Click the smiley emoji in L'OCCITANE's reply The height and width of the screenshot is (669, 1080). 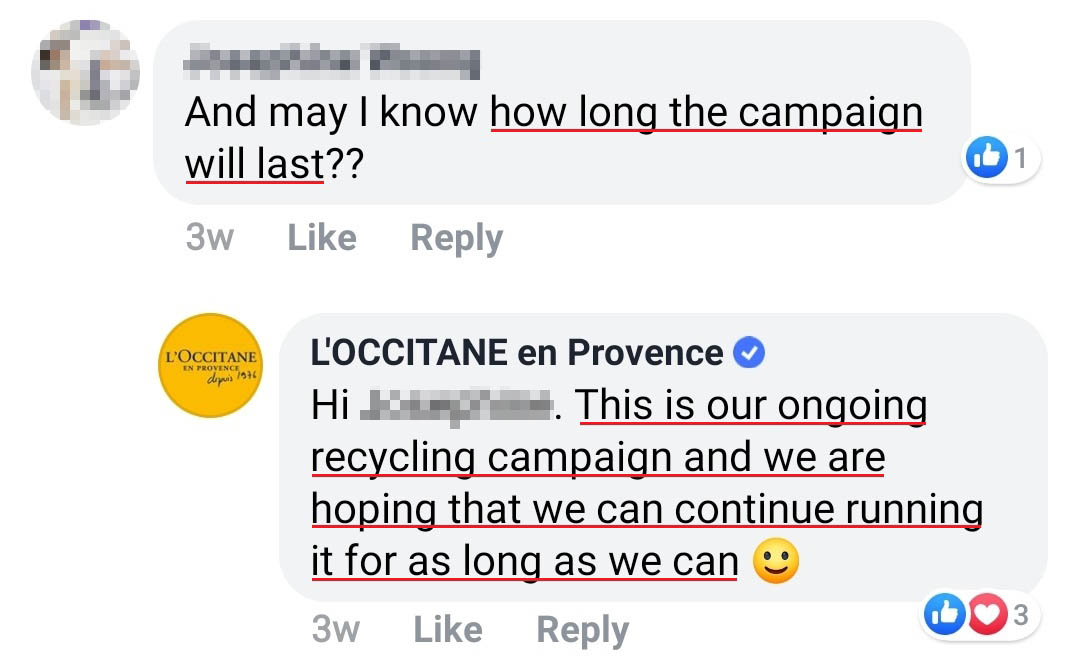click(x=776, y=562)
